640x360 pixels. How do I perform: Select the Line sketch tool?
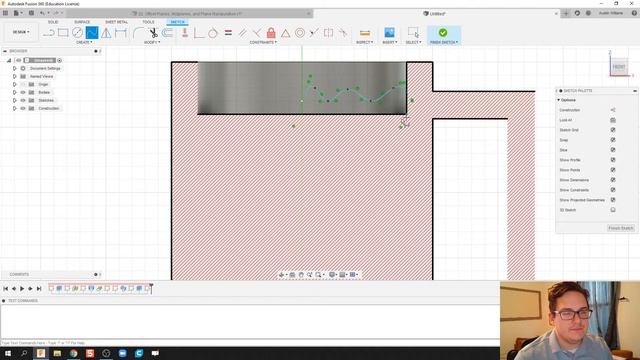click(x=49, y=33)
